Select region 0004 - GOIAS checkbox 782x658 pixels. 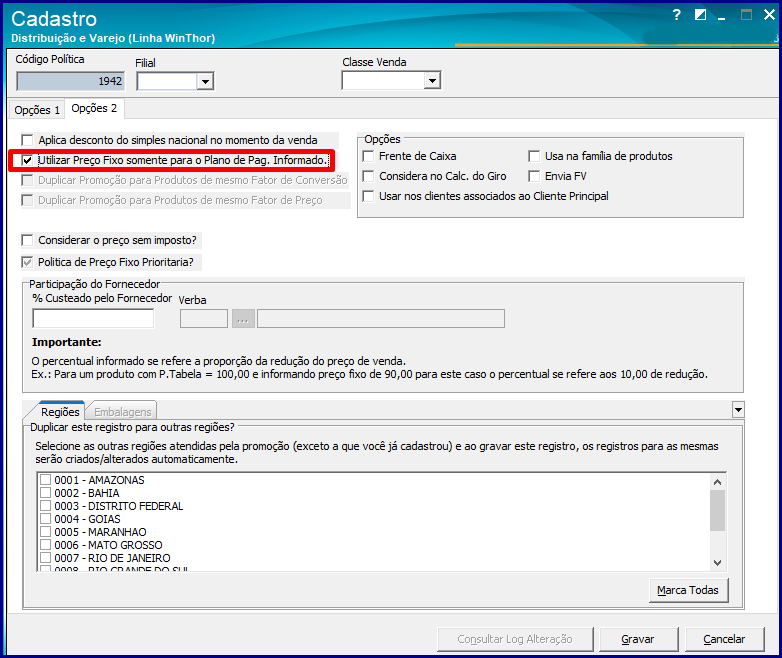click(x=45, y=519)
